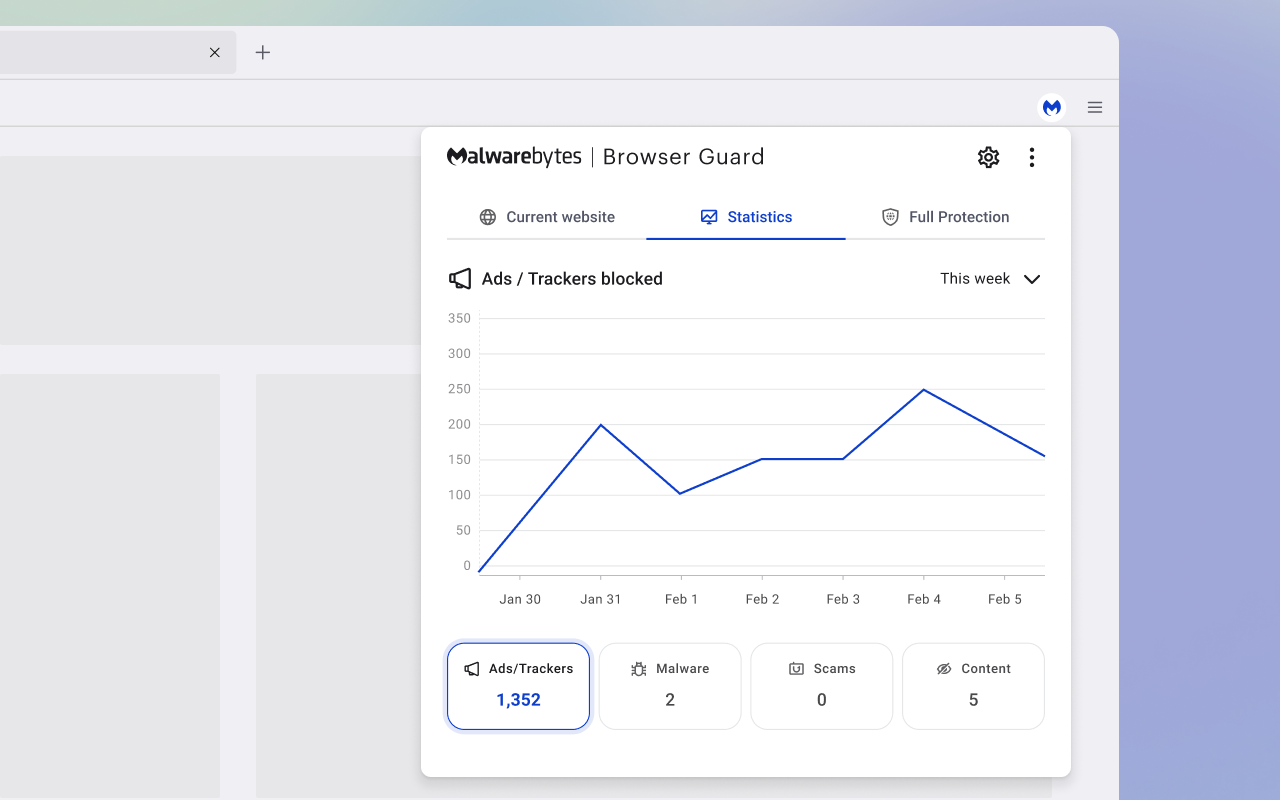1280x800 pixels.
Task: Show Scams blocked statistics card
Action: (821, 686)
